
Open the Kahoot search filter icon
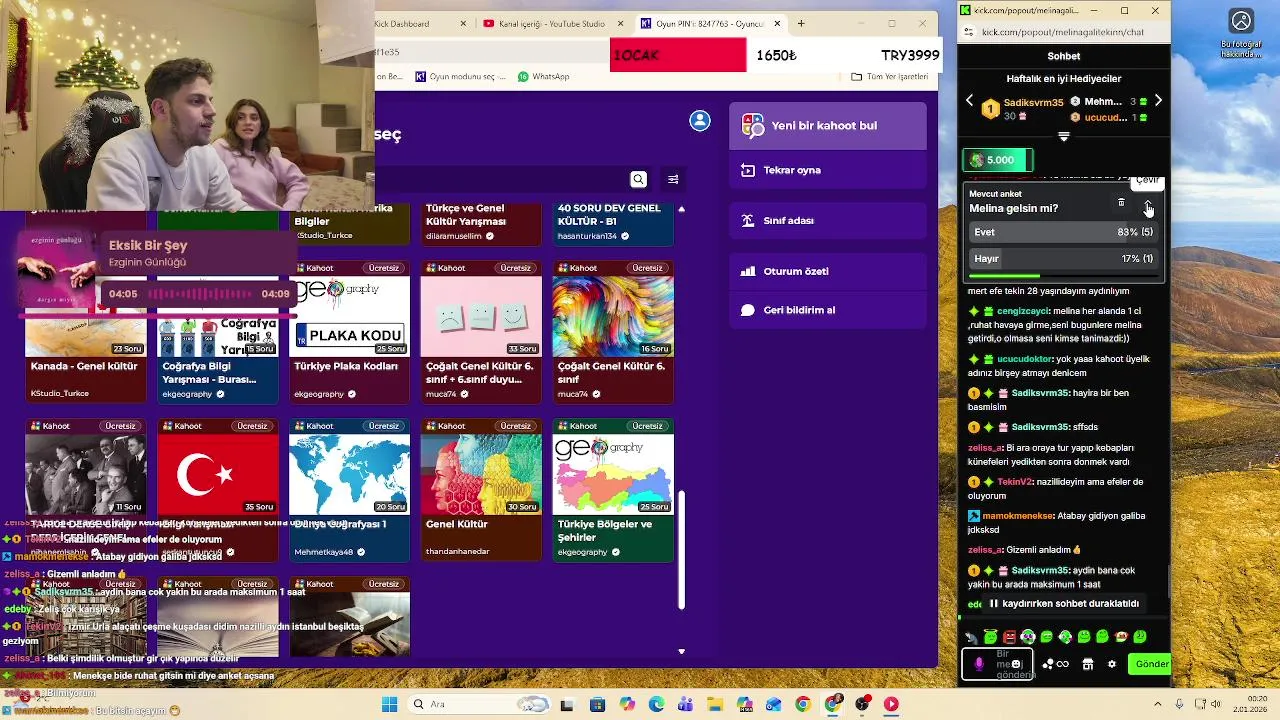coord(673,179)
